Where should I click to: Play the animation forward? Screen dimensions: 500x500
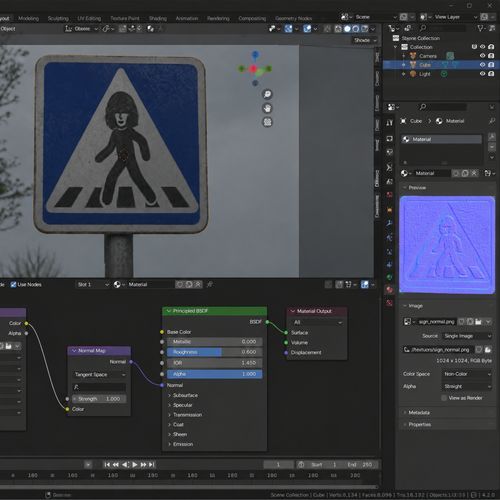point(135,465)
